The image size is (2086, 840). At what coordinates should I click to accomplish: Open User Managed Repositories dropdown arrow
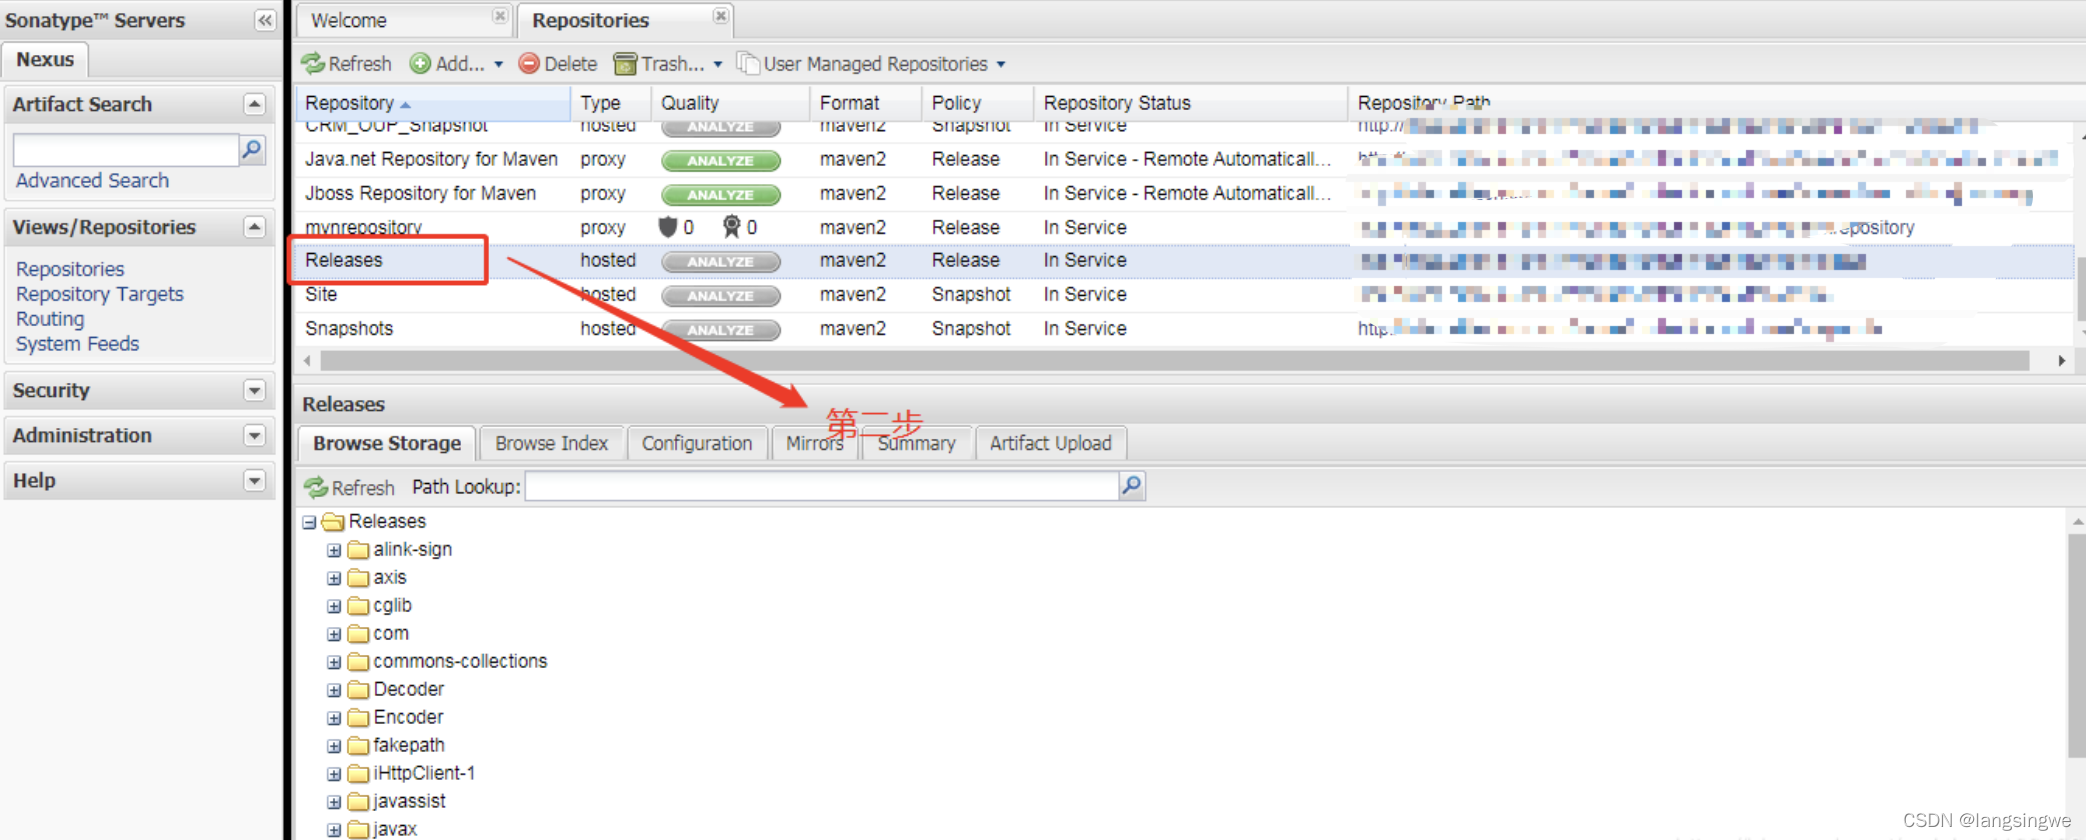click(1000, 65)
